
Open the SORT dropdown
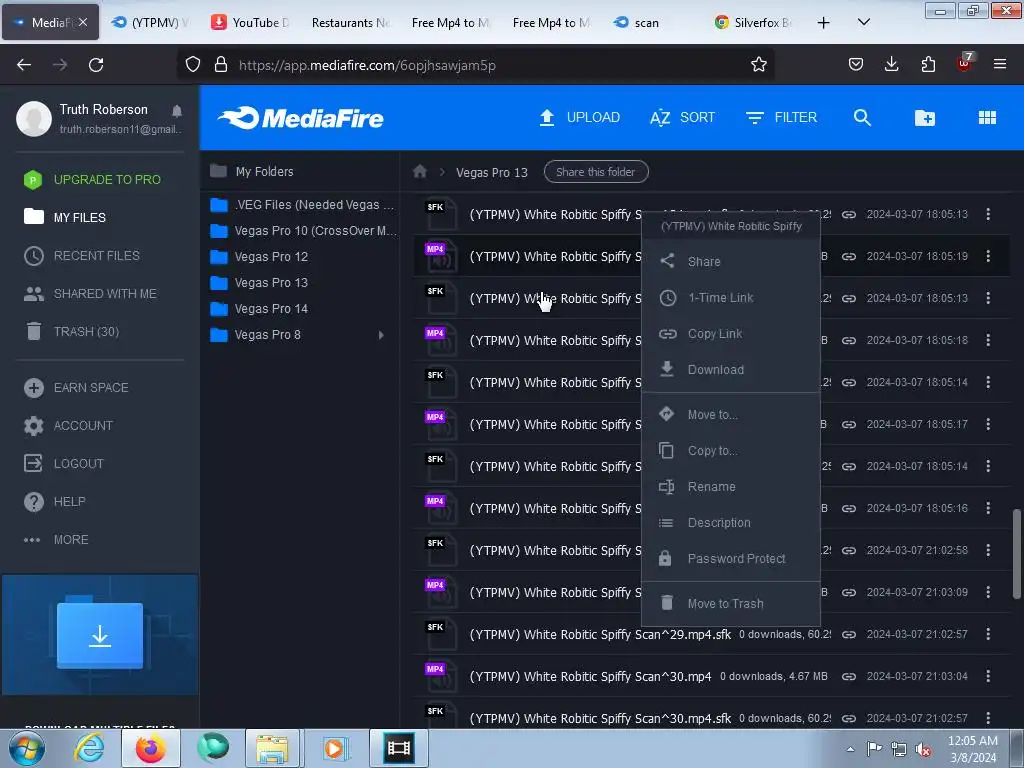pyautogui.click(x=682, y=118)
